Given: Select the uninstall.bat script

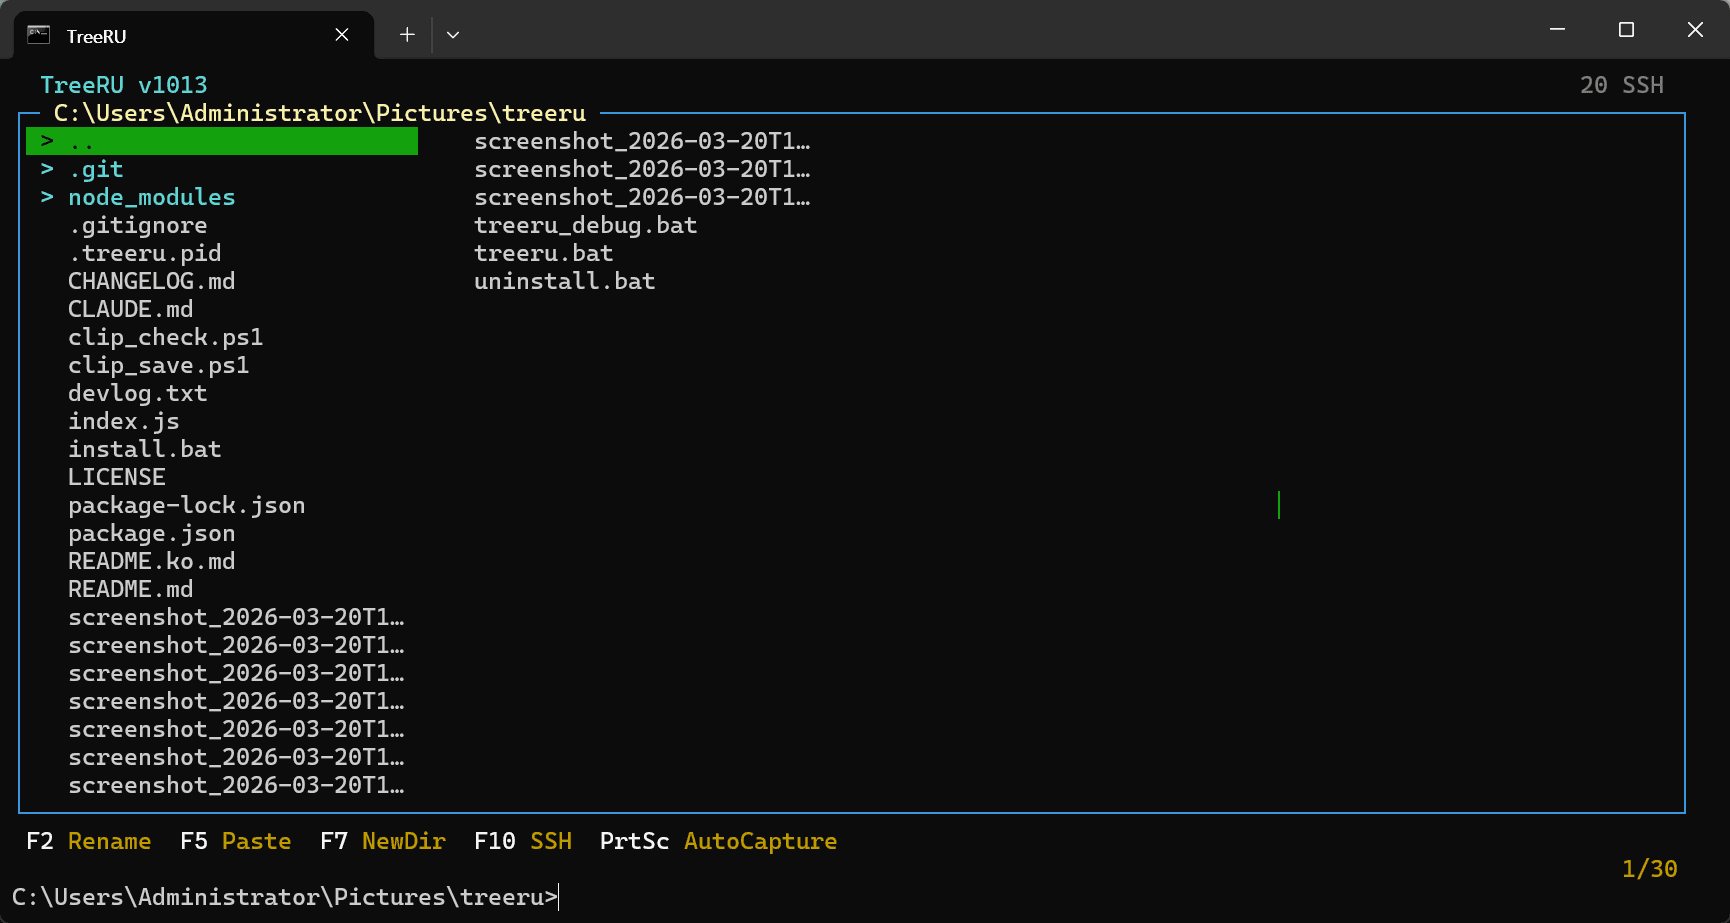Looking at the screenshot, I should [564, 281].
